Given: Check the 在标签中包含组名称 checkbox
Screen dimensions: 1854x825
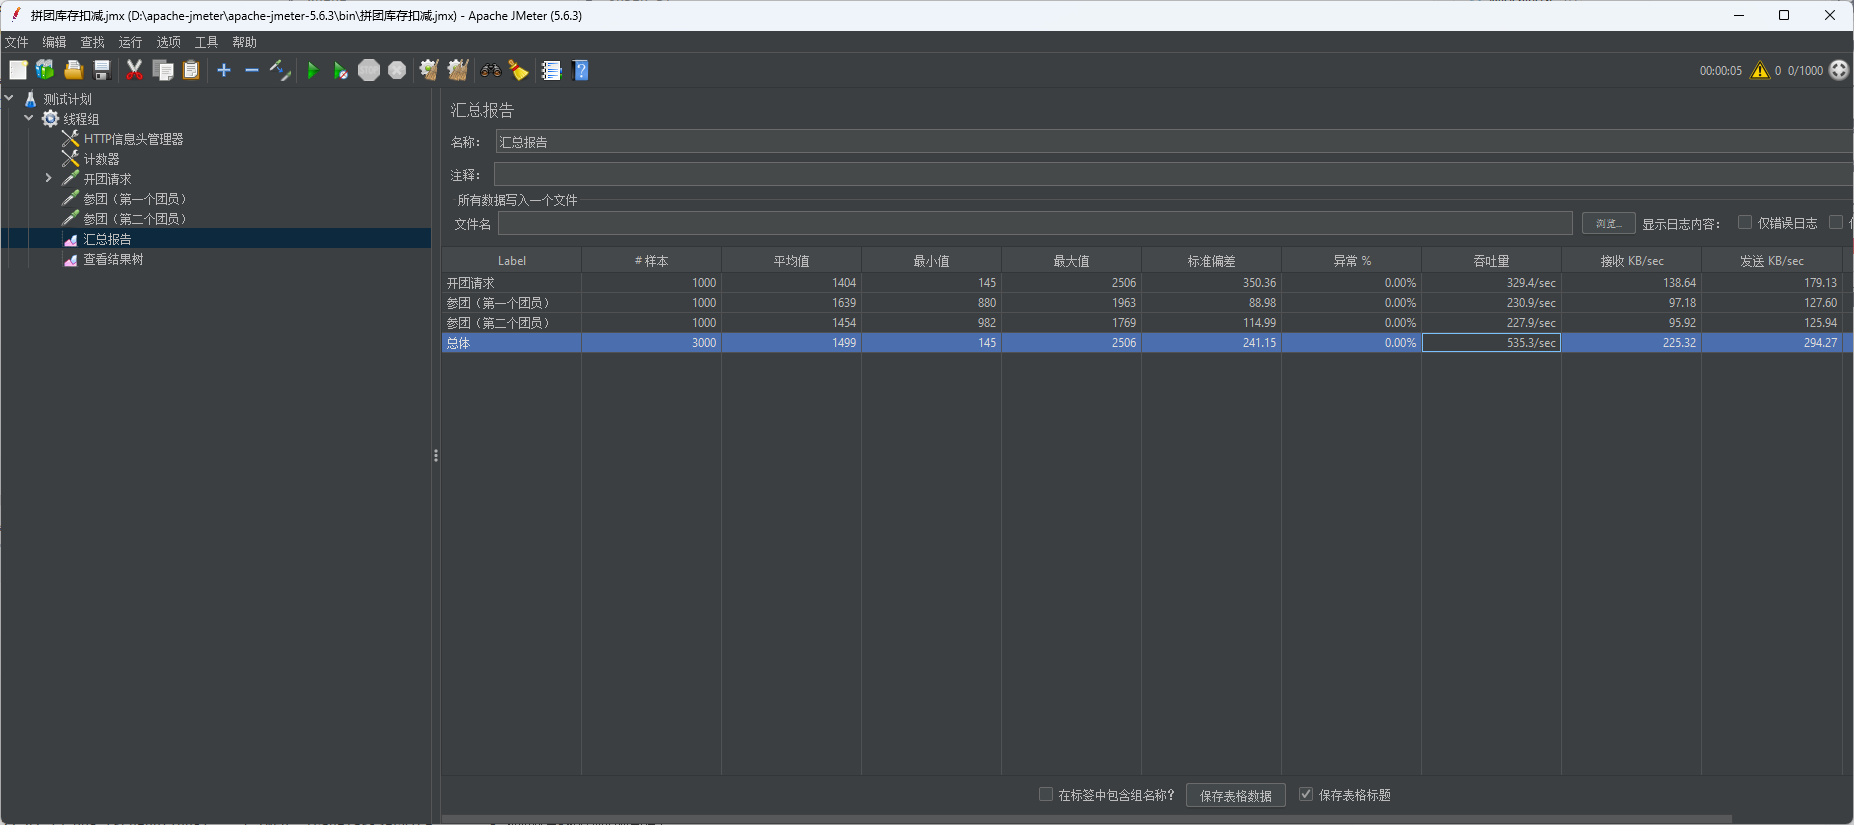Looking at the screenshot, I should [1046, 795].
